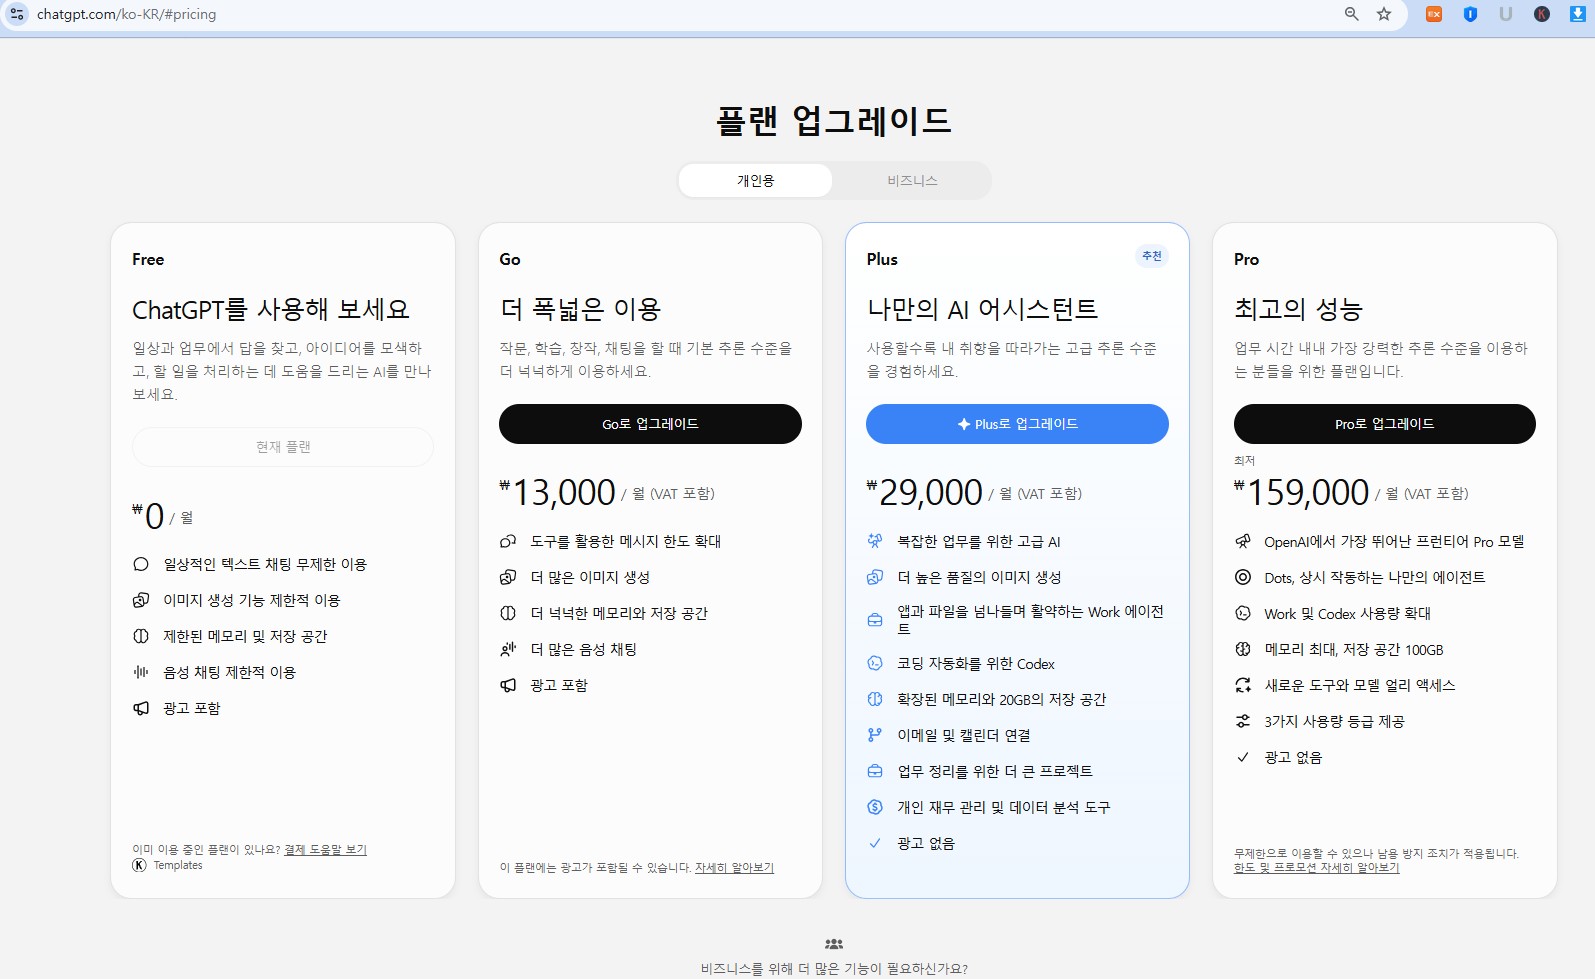Click the briefcase icon beside 업무 정리를 위한 프로젝트
Image resolution: width=1595 pixels, height=979 pixels.
point(875,771)
